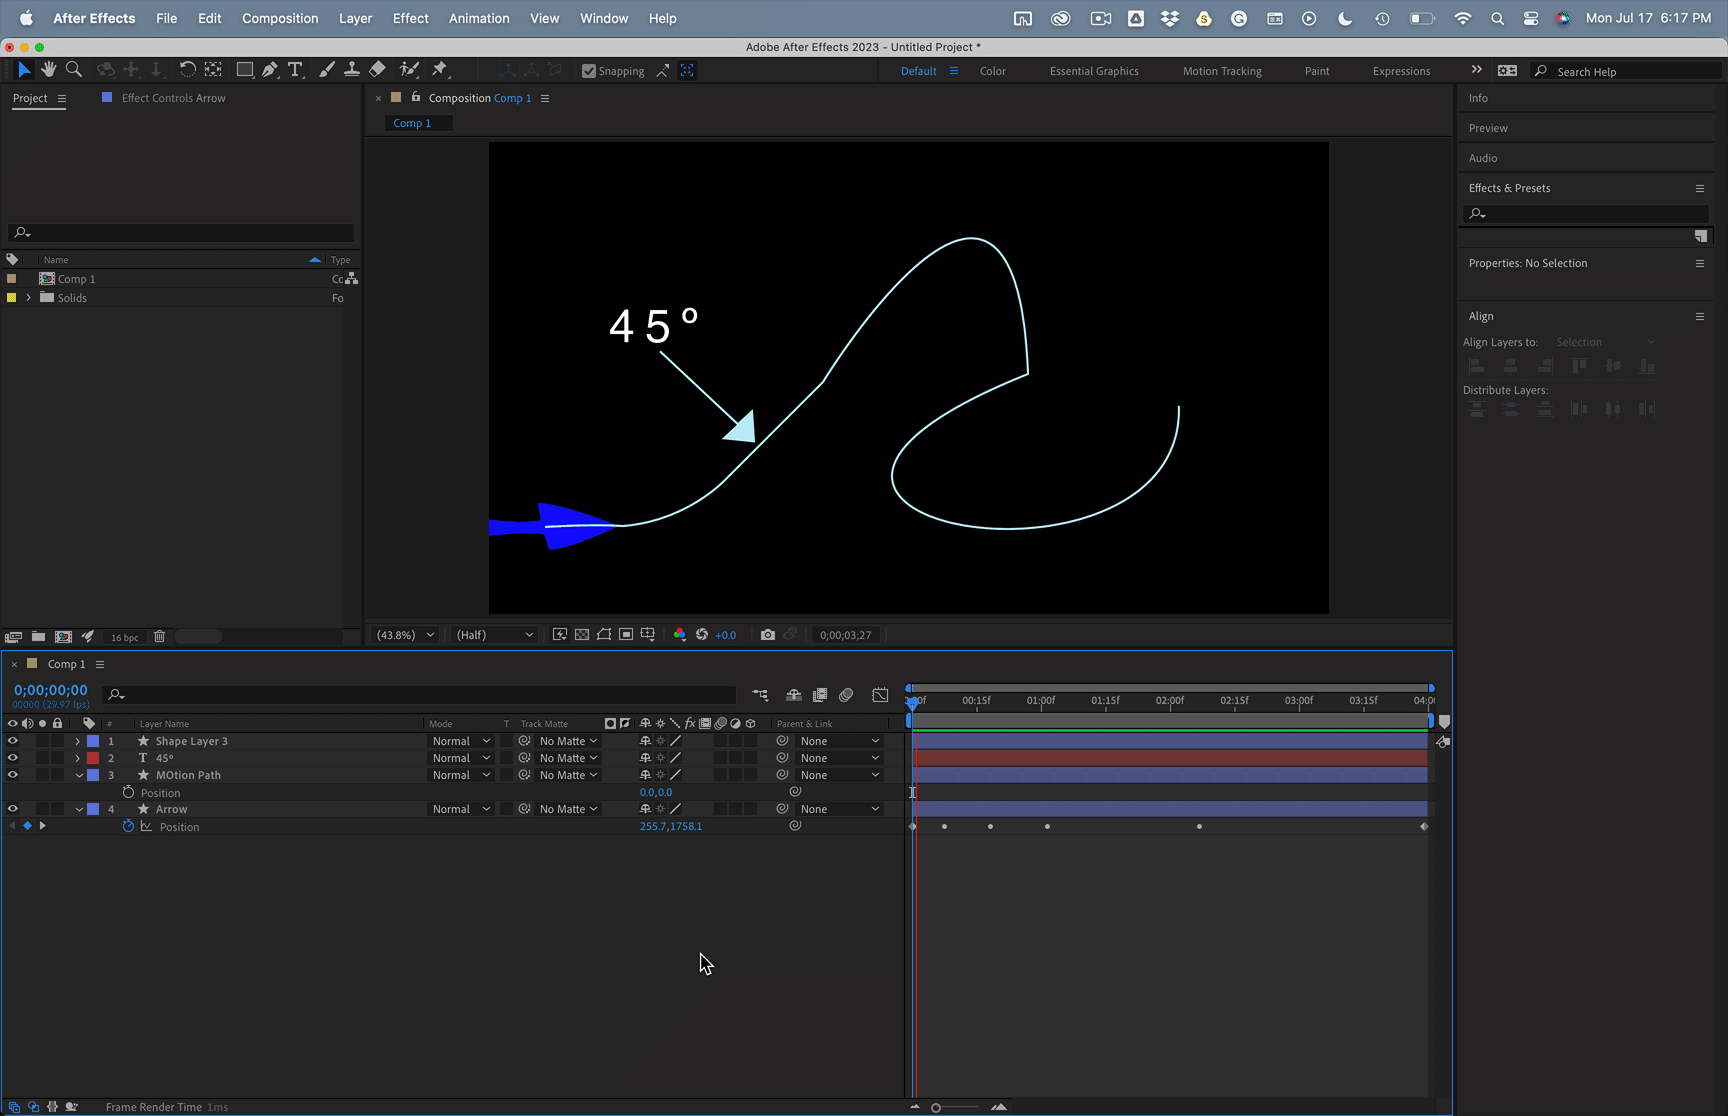Viewport: 1728px width, 1116px height.
Task: Open Effect Controls Arrow tab
Action: (x=173, y=98)
